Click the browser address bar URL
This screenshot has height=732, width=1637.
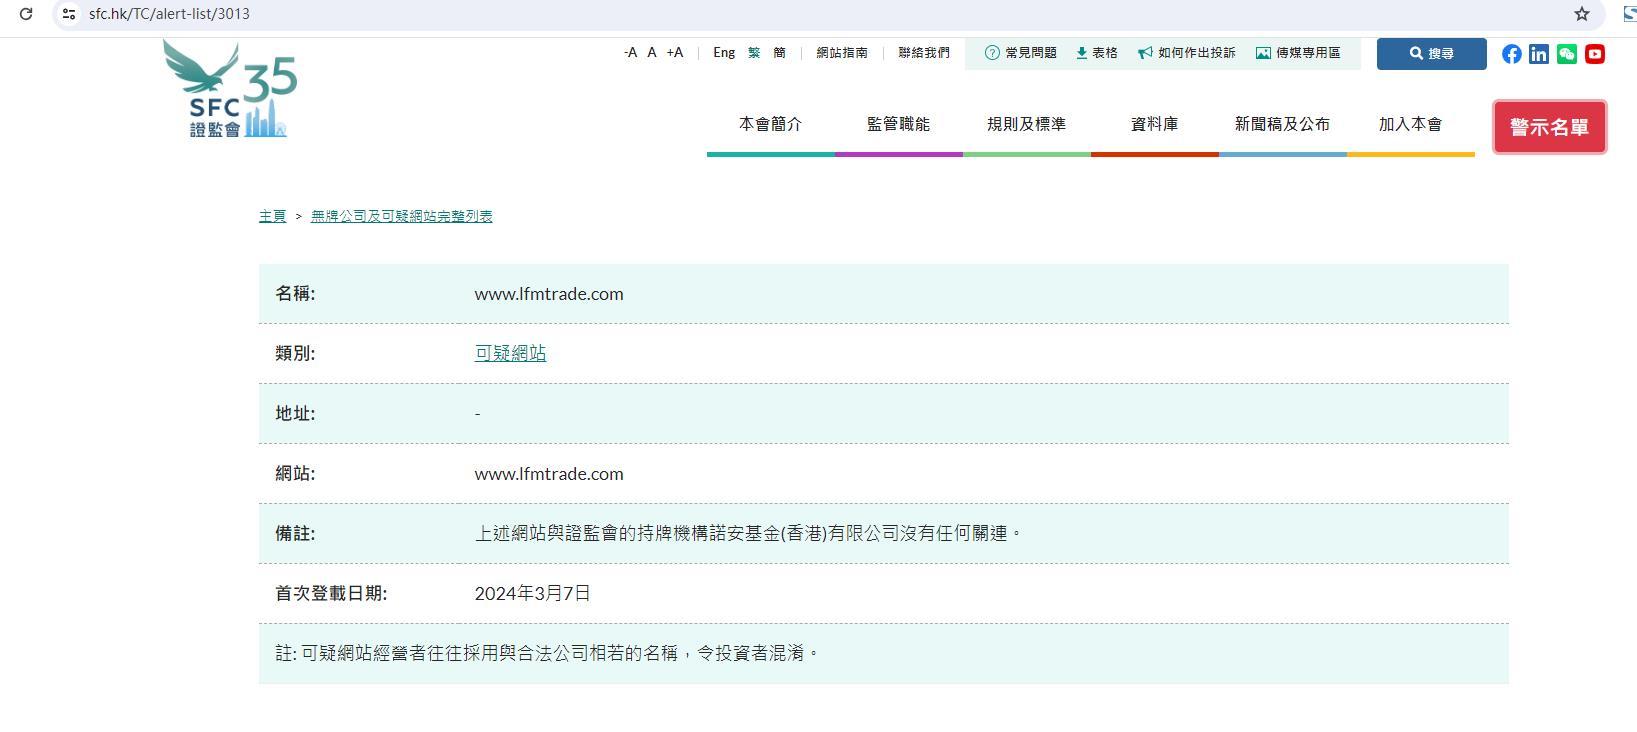pos(169,14)
